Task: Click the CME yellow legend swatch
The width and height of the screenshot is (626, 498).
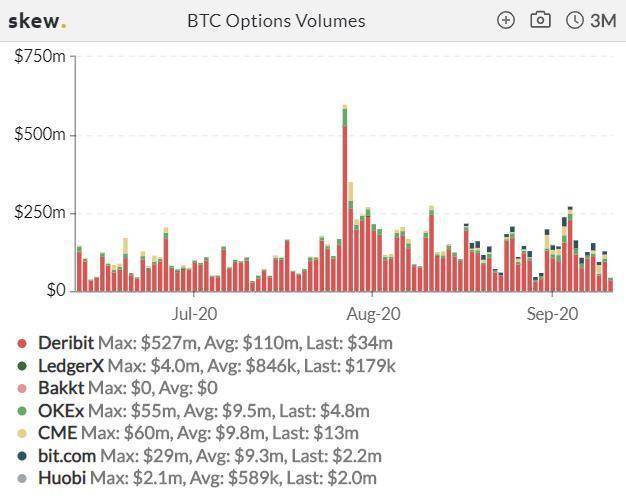Action: click(22, 433)
